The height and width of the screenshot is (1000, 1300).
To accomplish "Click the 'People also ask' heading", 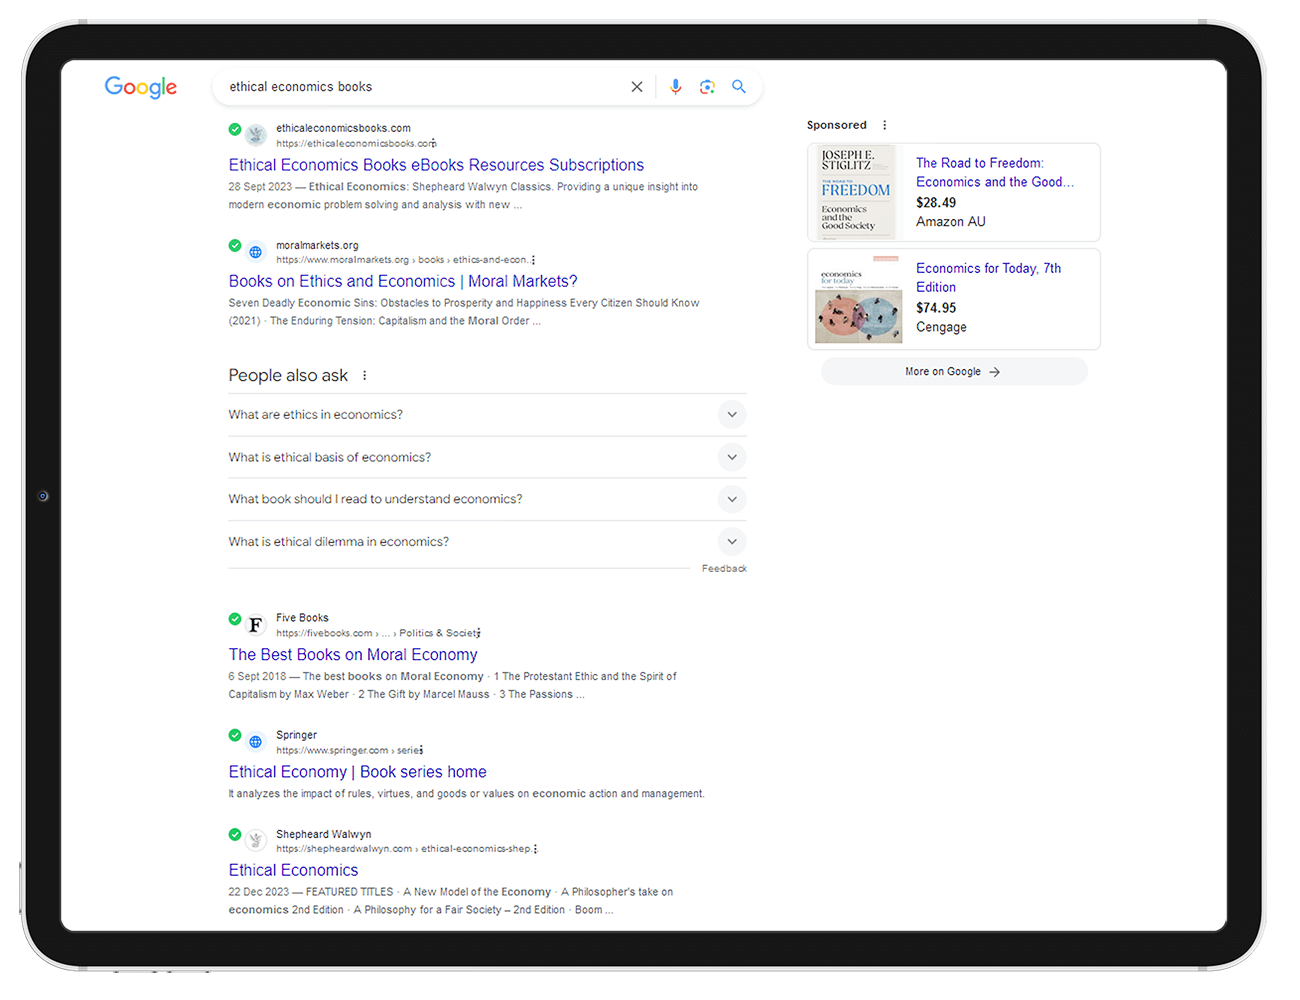I will coord(288,376).
